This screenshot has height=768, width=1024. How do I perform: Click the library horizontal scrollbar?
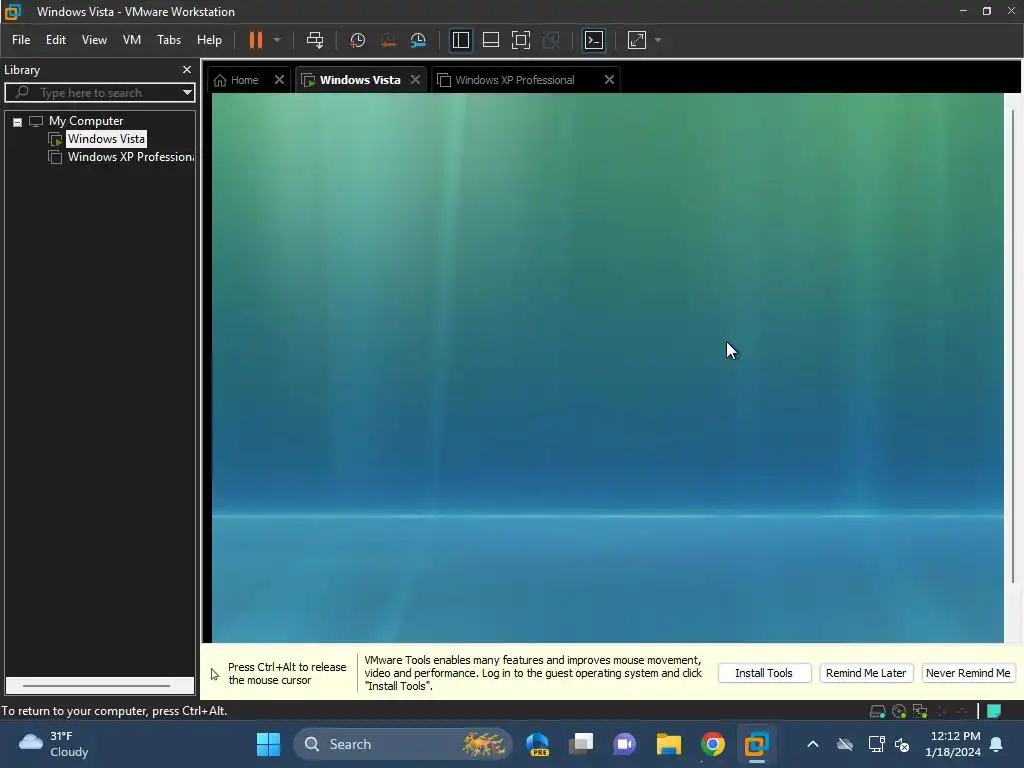point(97,686)
